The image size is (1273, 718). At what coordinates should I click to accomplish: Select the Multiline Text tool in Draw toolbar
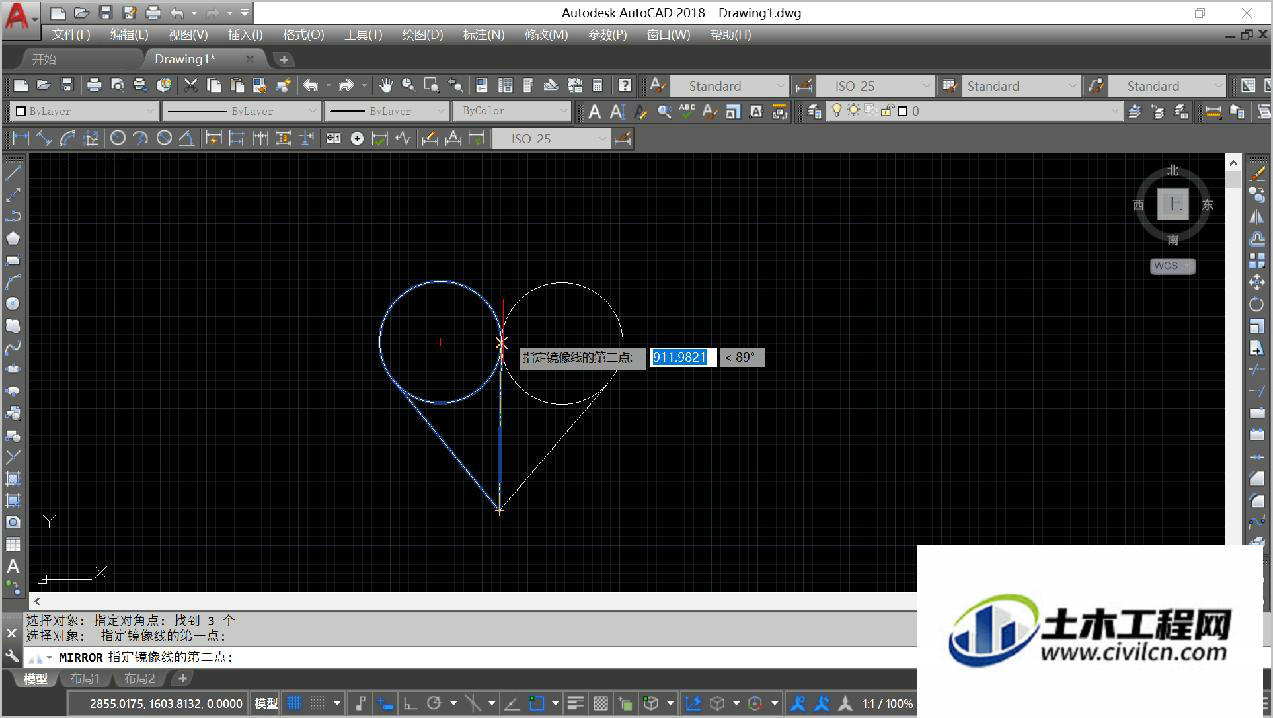tap(13, 567)
